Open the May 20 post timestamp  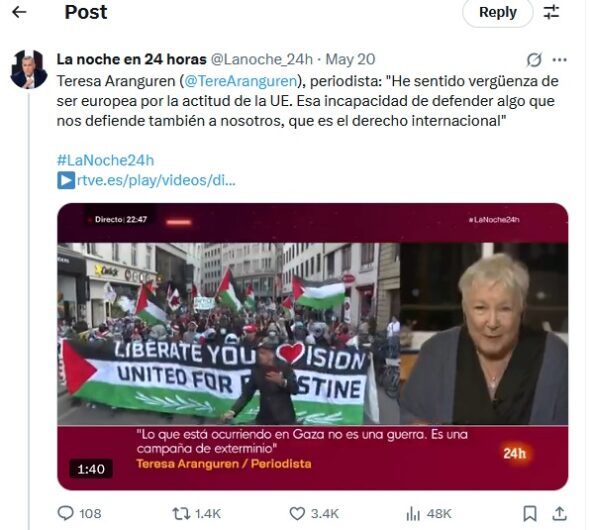click(350, 59)
